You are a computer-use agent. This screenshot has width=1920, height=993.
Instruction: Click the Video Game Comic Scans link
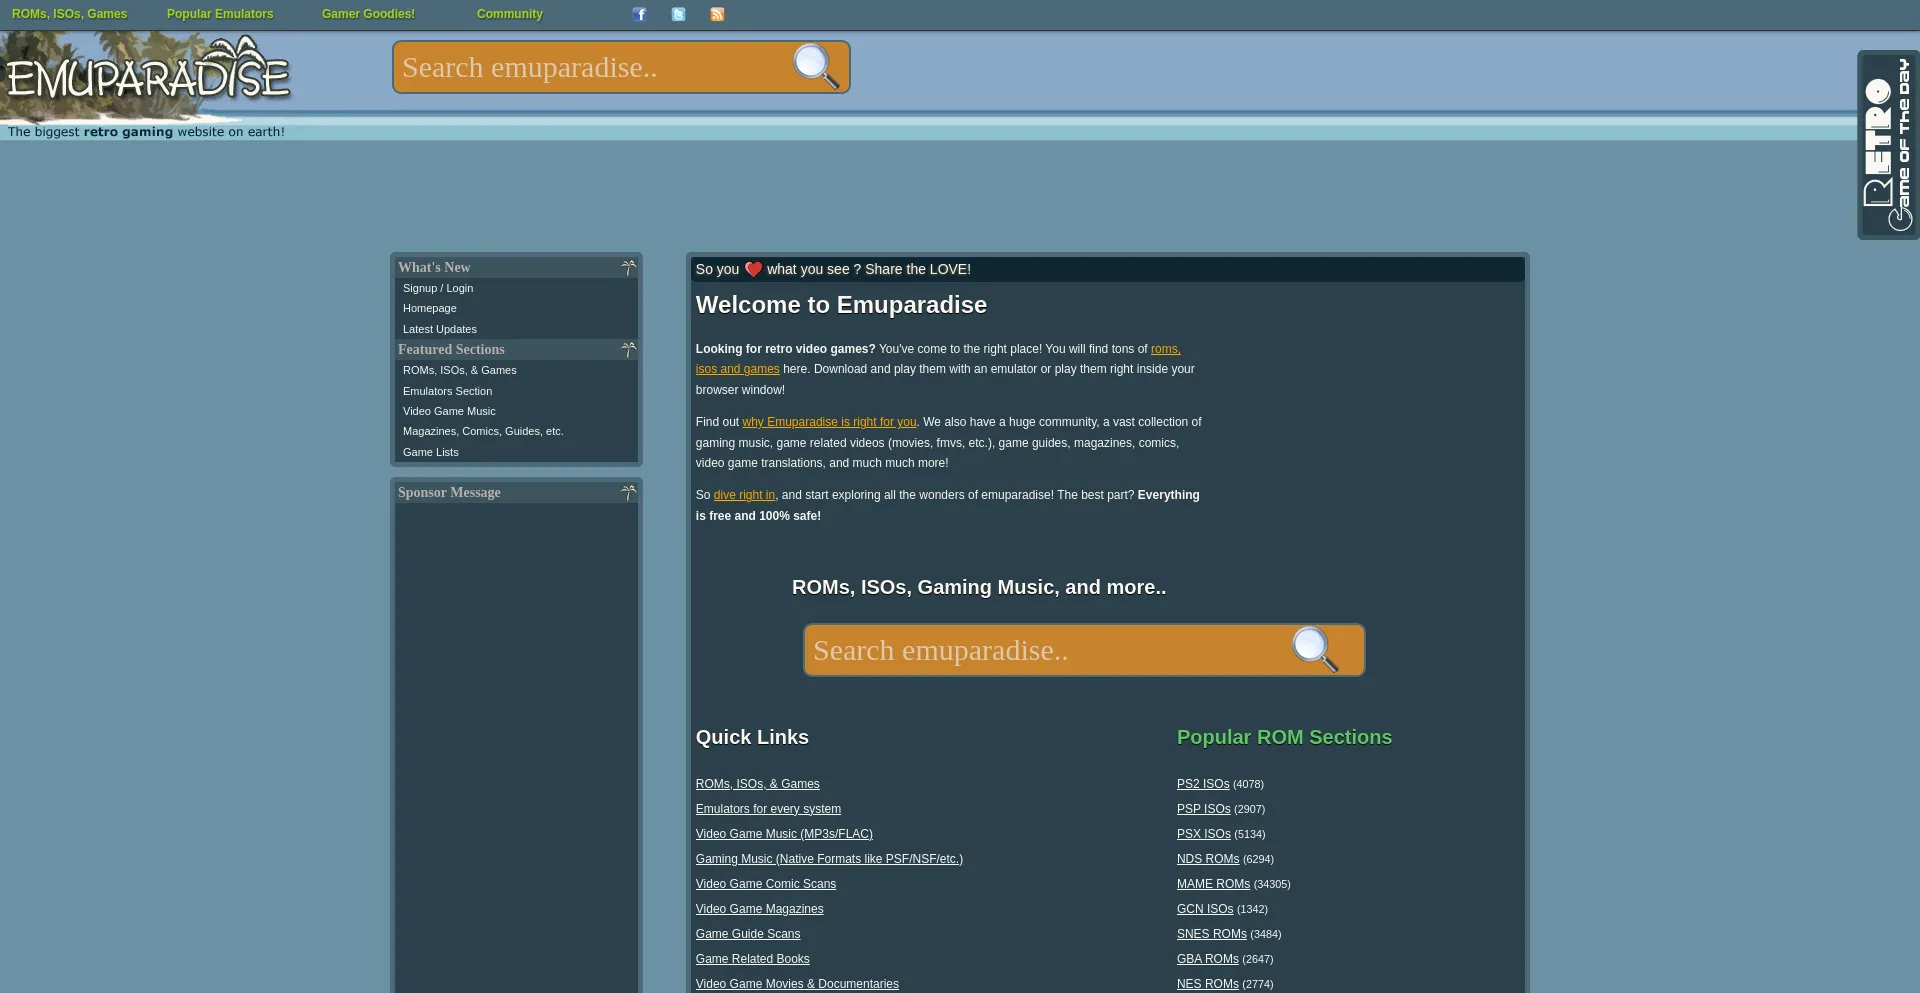click(x=765, y=884)
